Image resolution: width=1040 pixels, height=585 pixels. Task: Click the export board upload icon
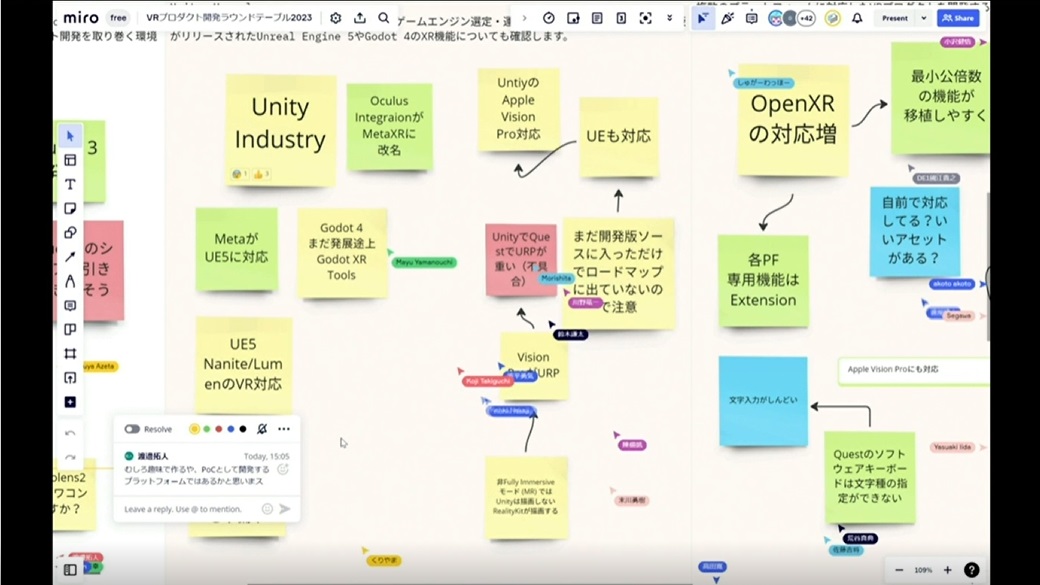coord(359,18)
